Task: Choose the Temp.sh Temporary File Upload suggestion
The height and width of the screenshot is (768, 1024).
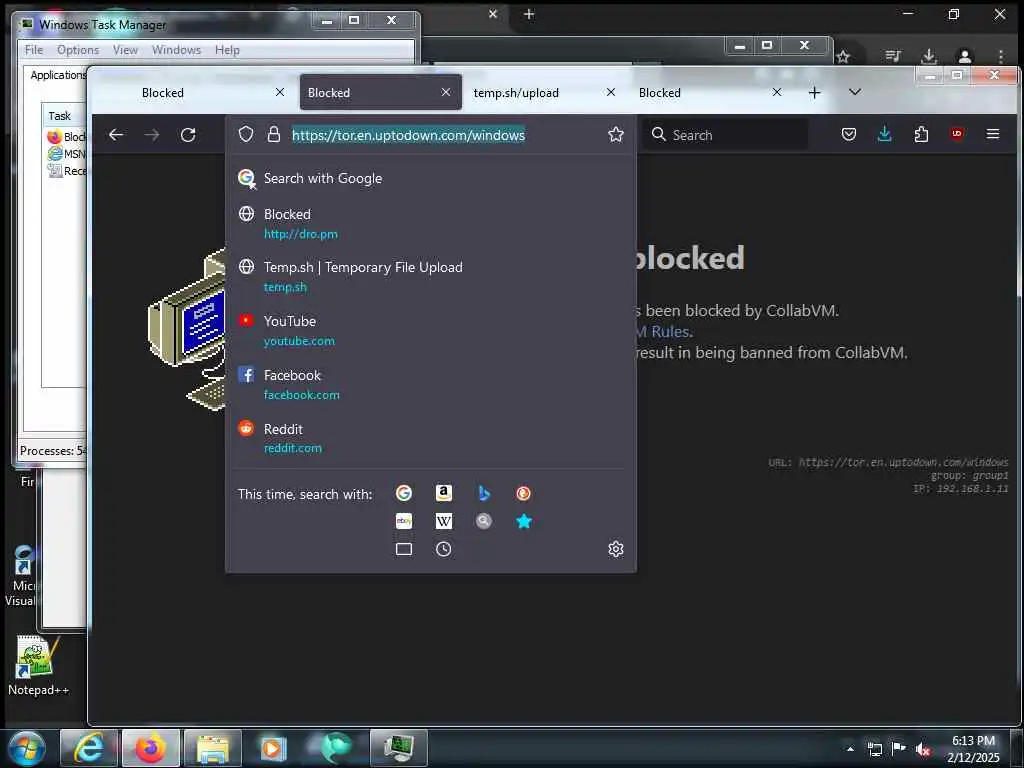Action: [431, 276]
